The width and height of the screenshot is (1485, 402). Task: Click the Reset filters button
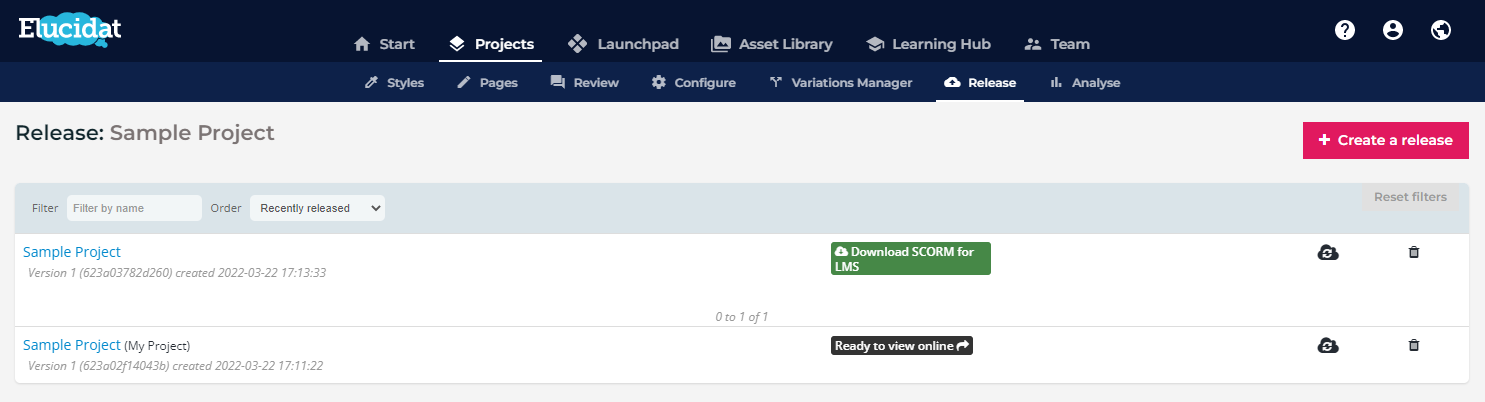[x=1410, y=197]
